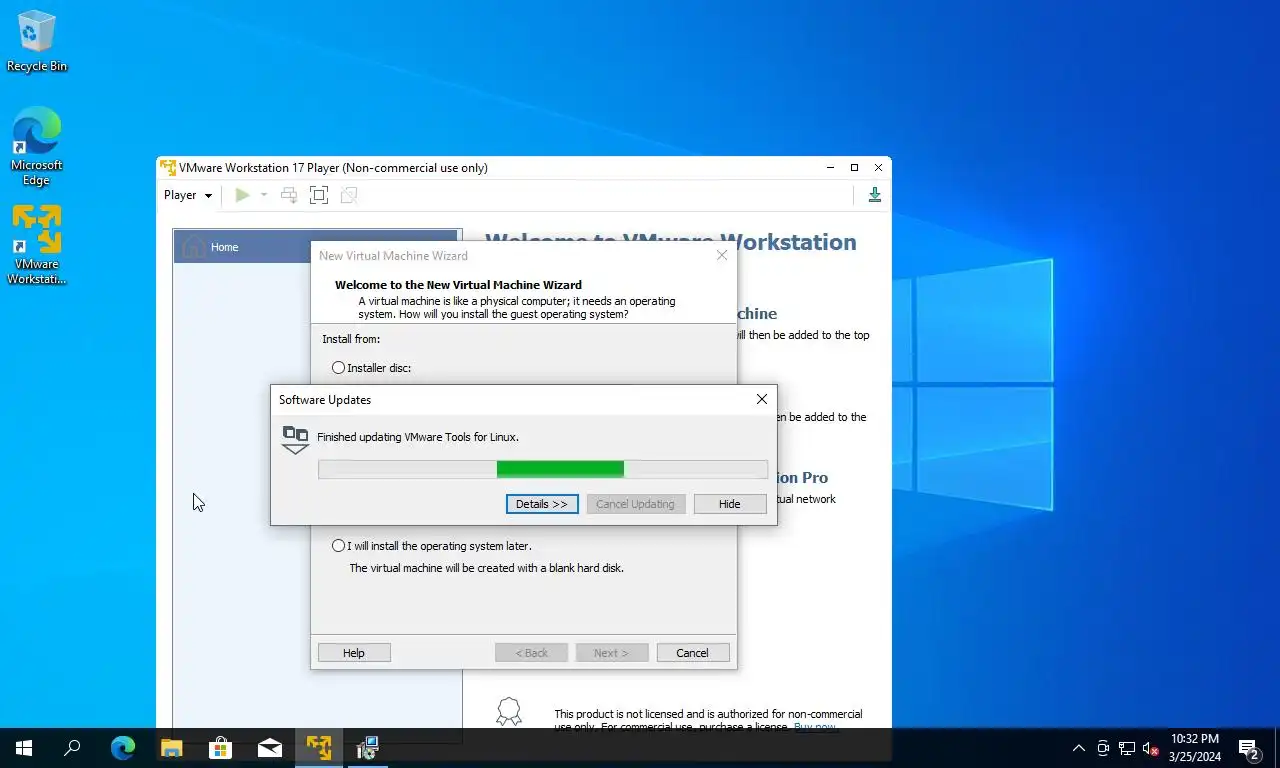Screen dimensions: 1280x768
Task: Click the green download updates icon
Action: point(874,195)
